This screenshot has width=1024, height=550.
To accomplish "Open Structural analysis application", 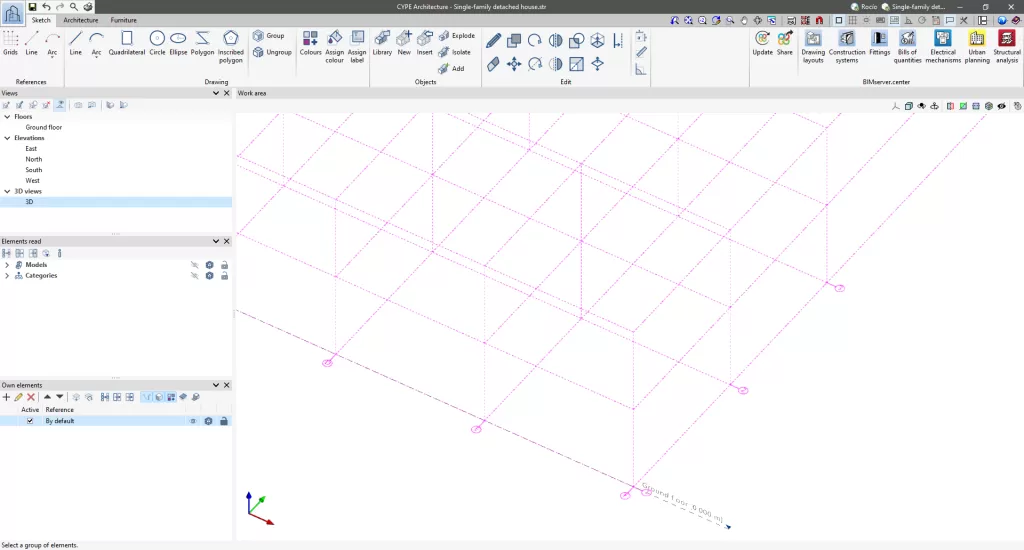I will click(x=1006, y=46).
